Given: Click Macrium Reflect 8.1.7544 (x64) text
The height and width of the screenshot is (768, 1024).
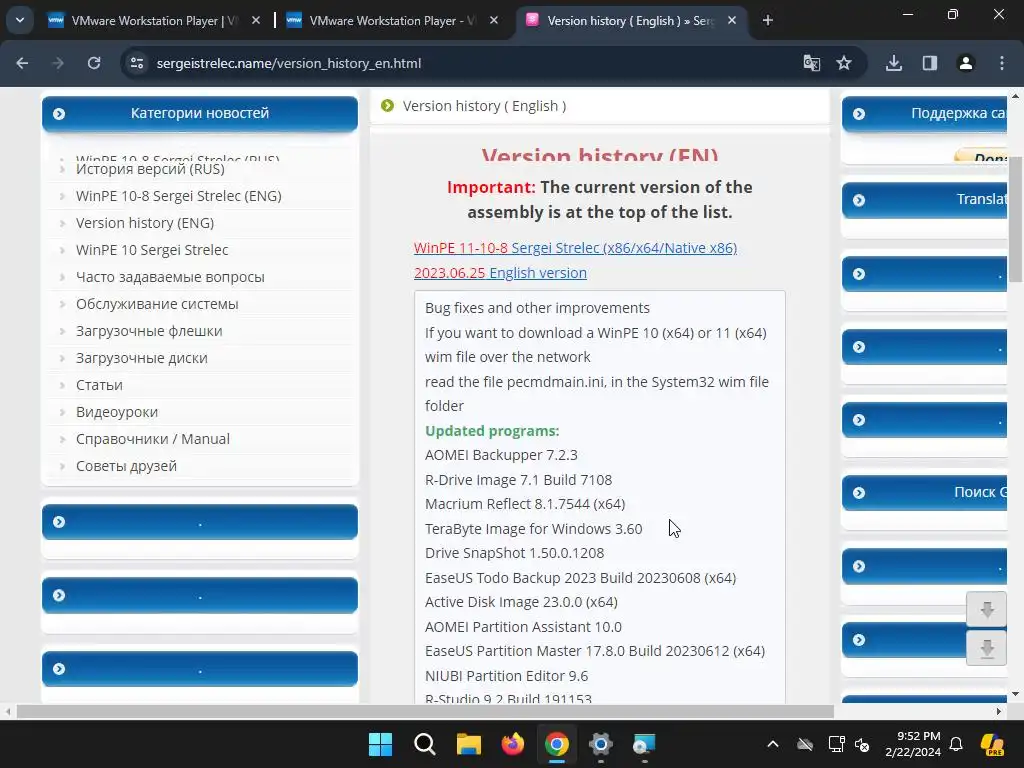Looking at the screenshot, I should (525, 504).
